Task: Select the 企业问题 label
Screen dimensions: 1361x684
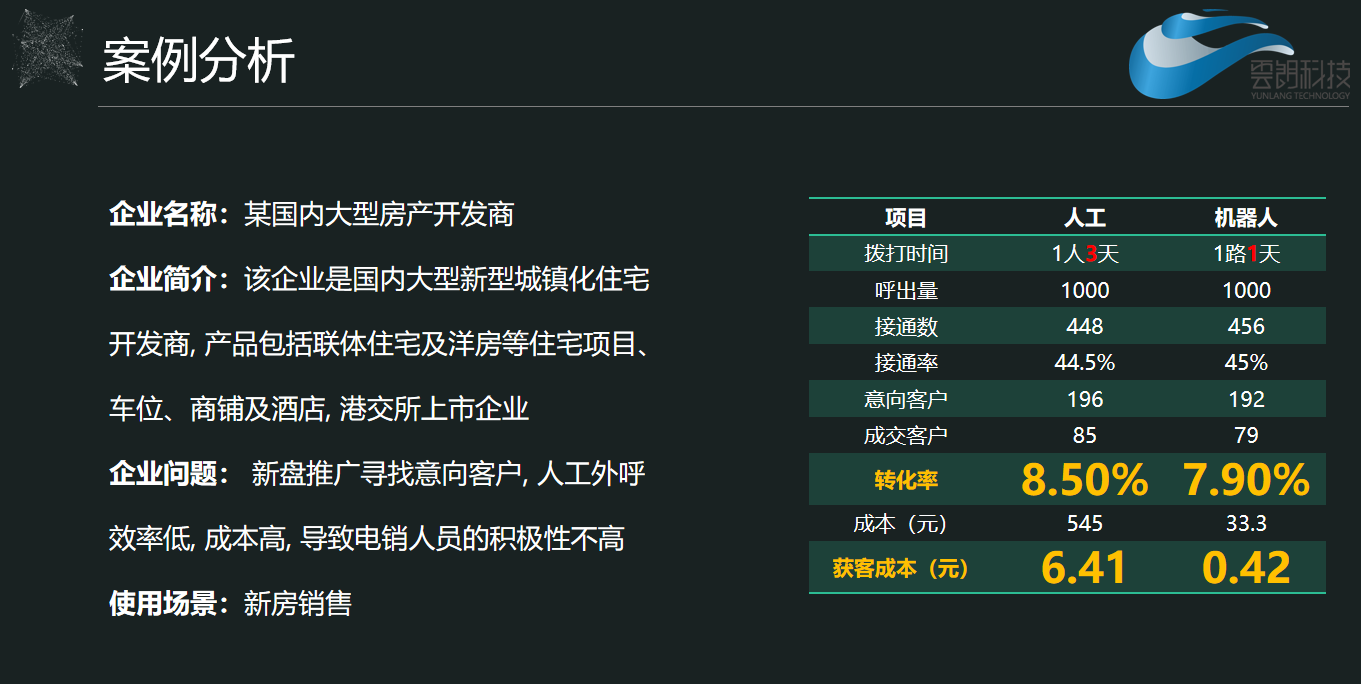Action: [x=168, y=474]
